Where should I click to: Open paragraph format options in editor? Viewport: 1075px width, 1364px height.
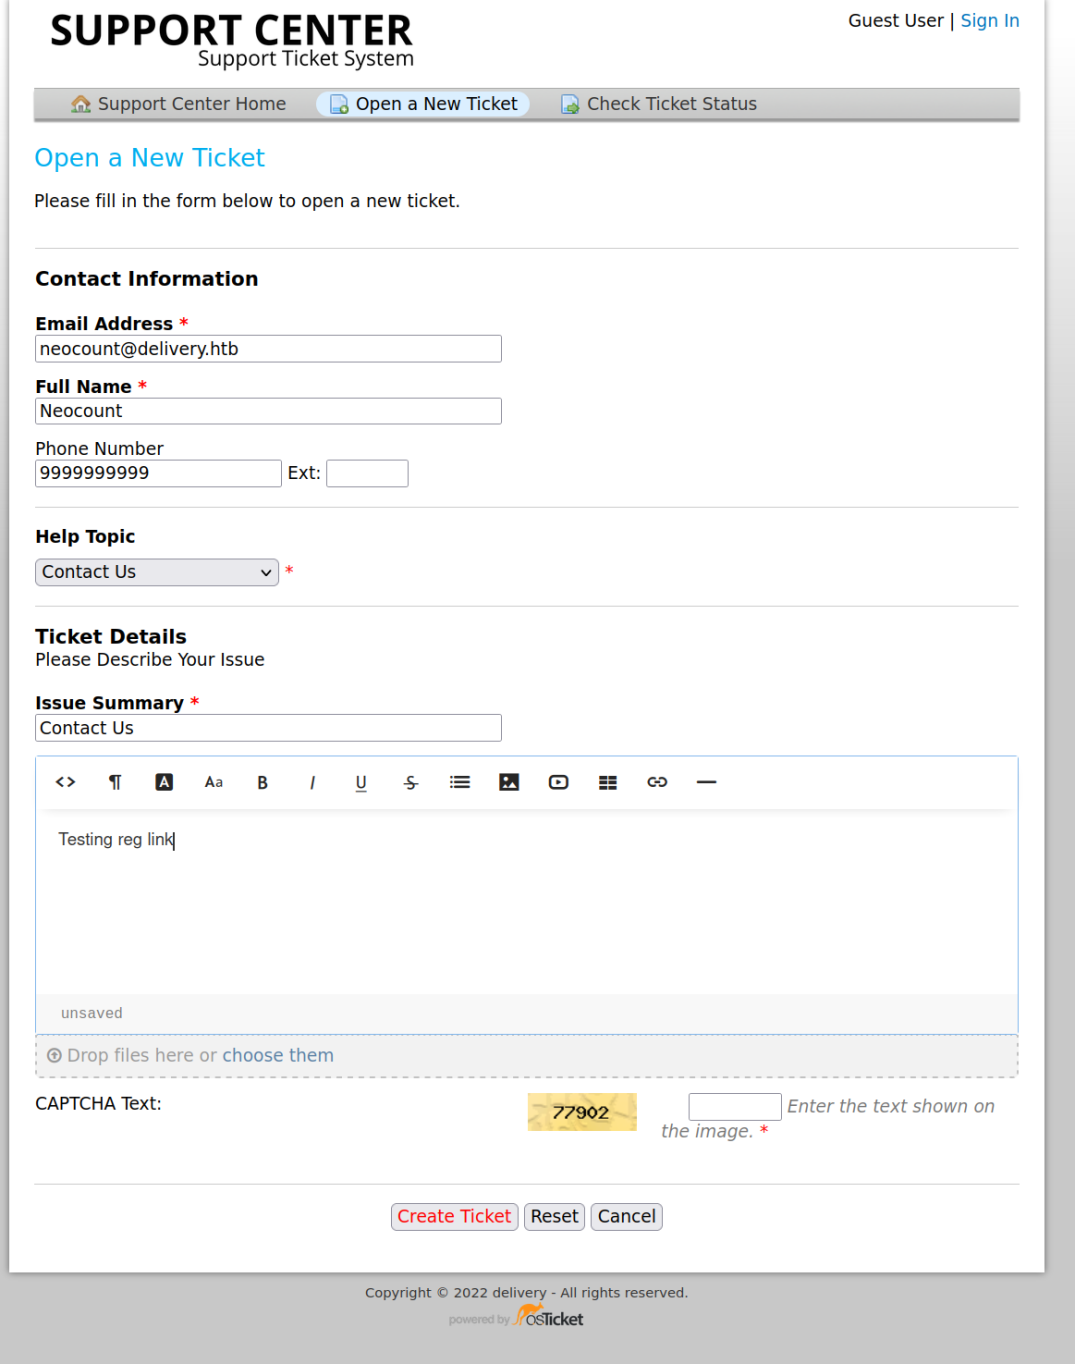pos(115,782)
